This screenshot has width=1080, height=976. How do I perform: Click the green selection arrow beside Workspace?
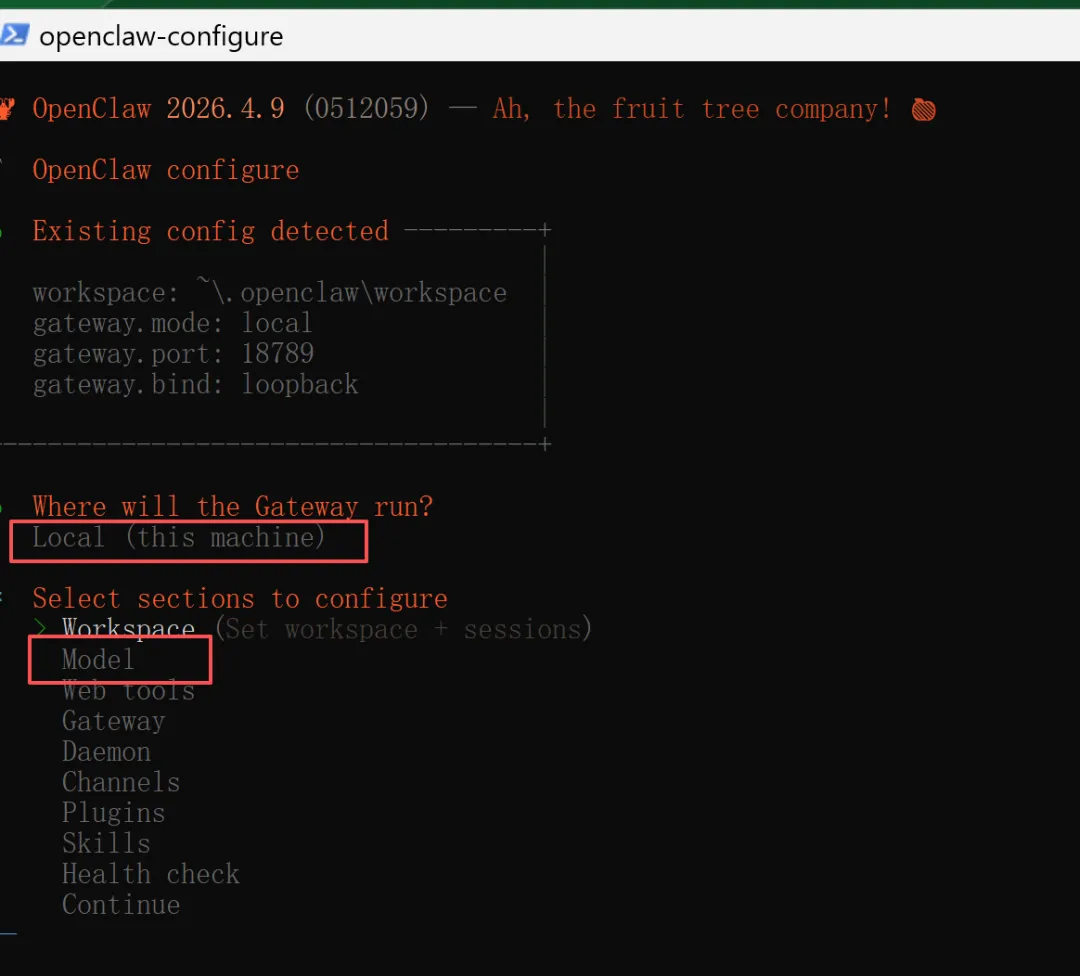[x=40, y=628]
